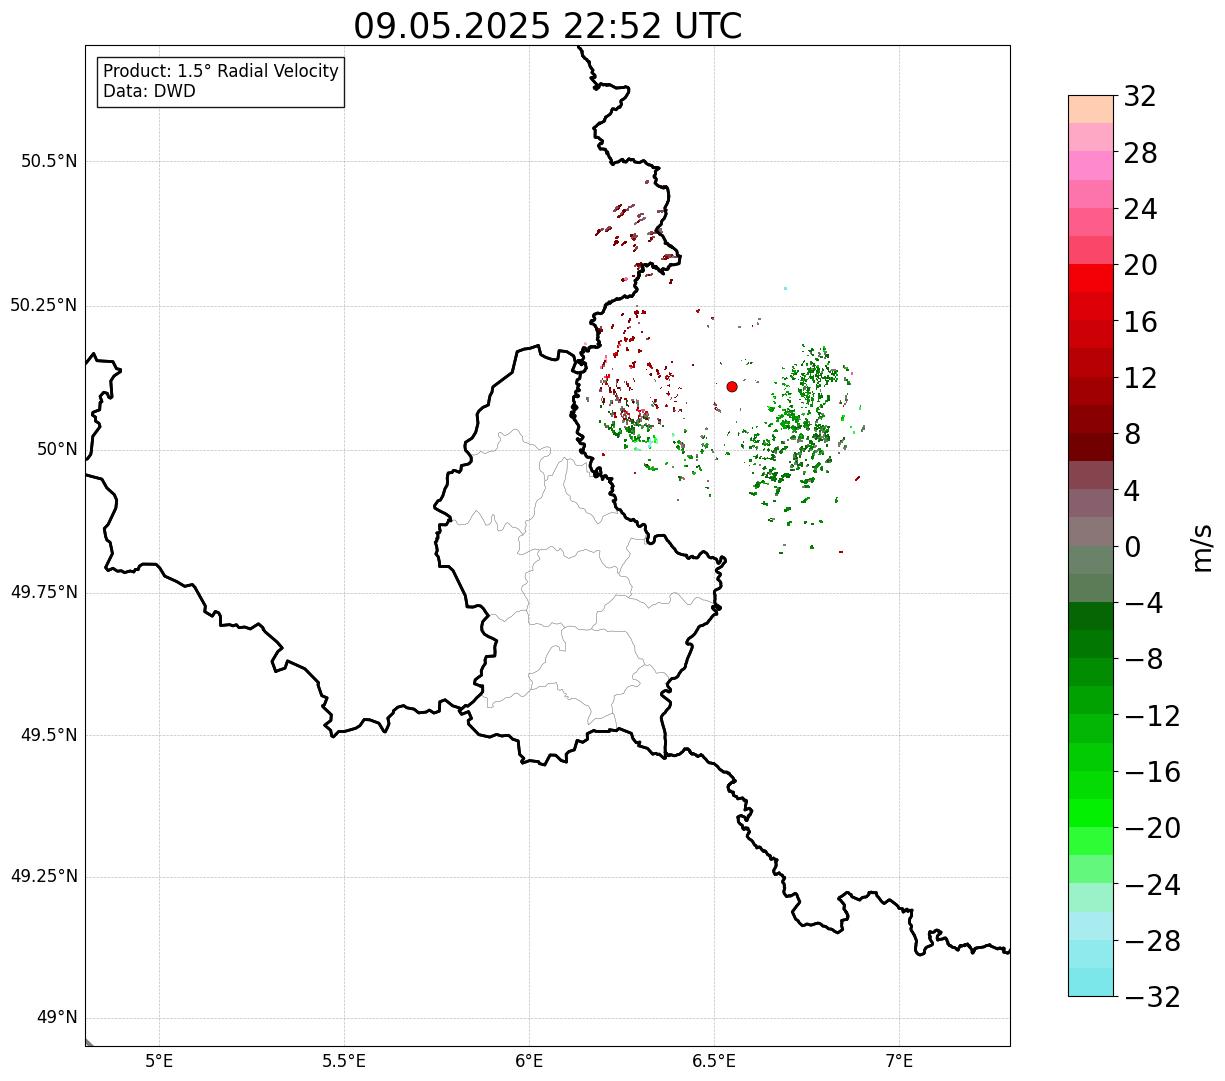This screenshot has width=1225, height=1081.
Task: Click the colorbar tick value −16
Action: [1152, 772]
